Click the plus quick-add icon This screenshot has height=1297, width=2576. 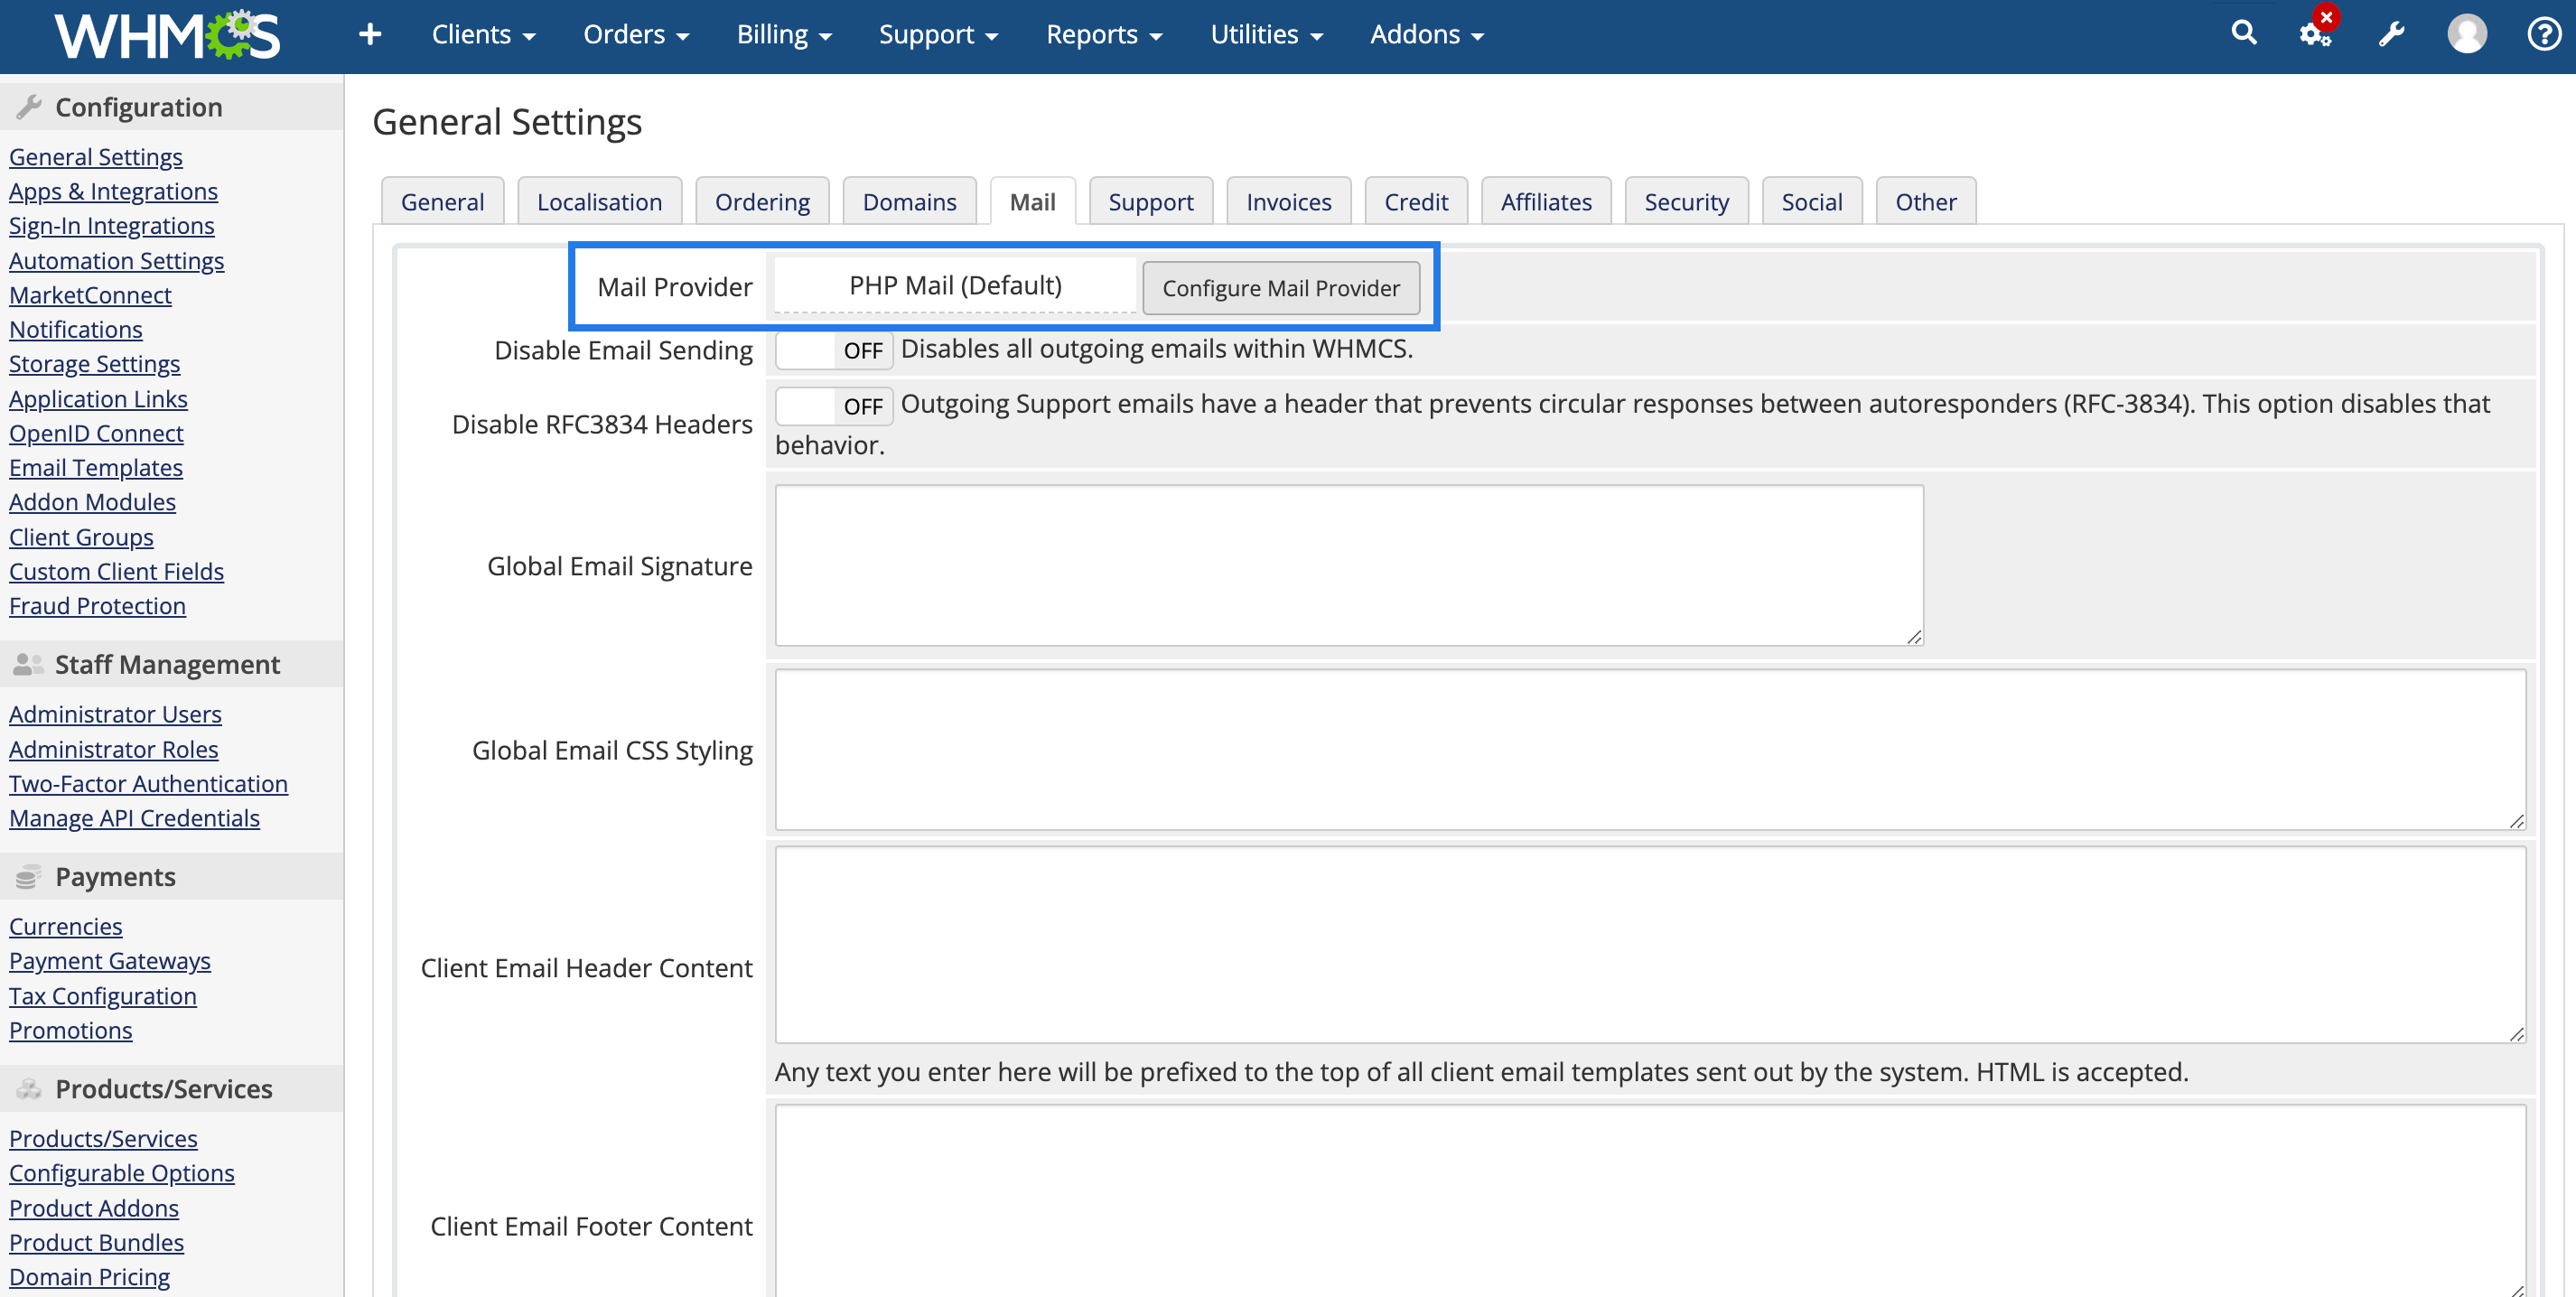tap(370, 35)
